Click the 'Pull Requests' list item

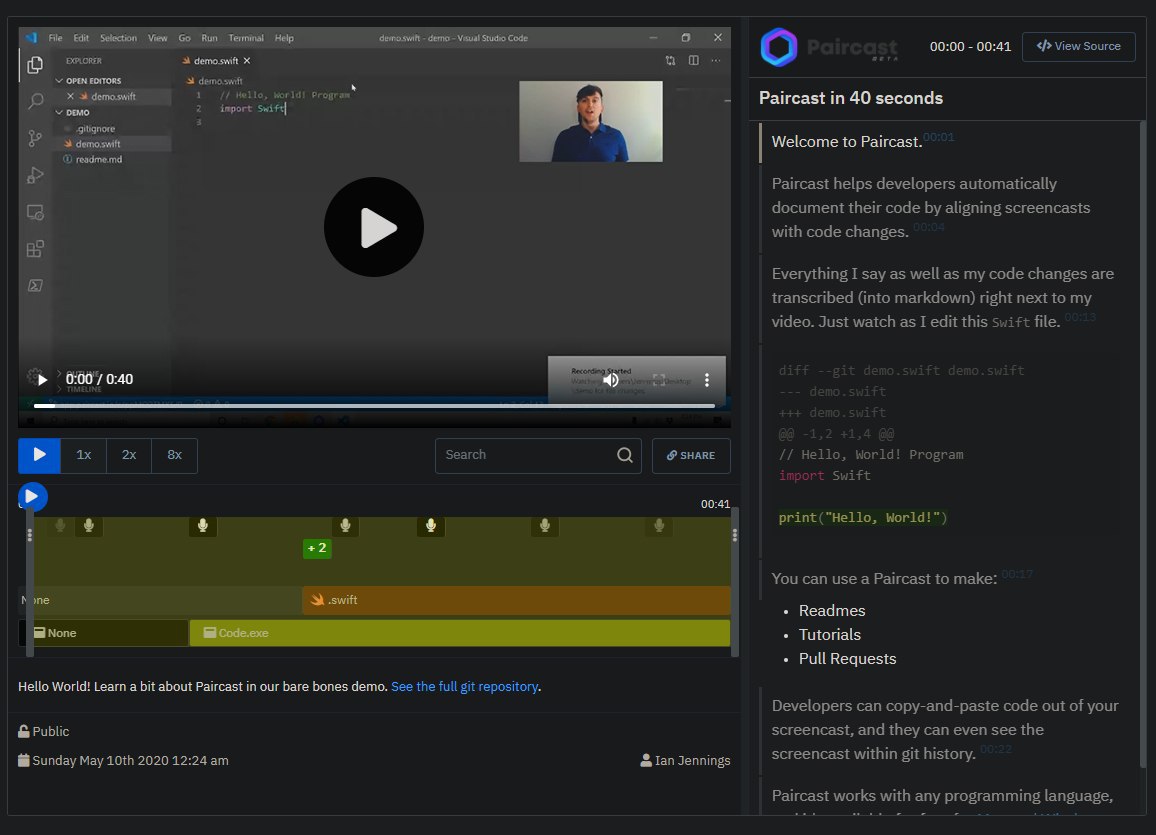pos(847,659)
